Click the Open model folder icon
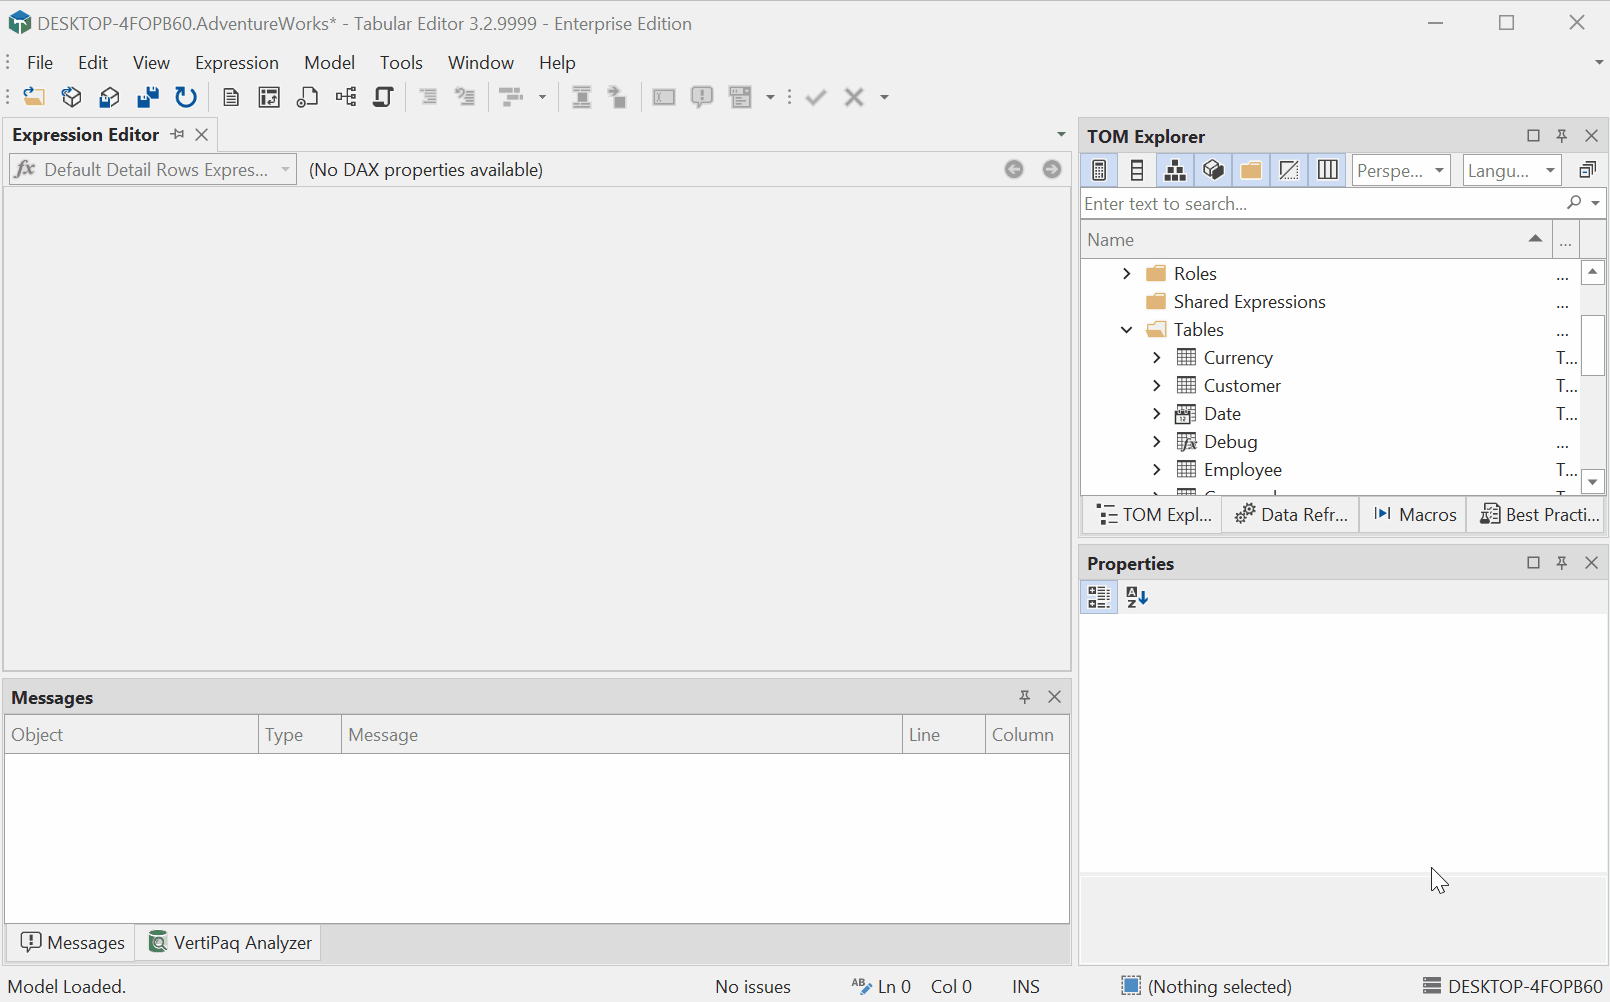1610x1002 pixels. [34, 97]
